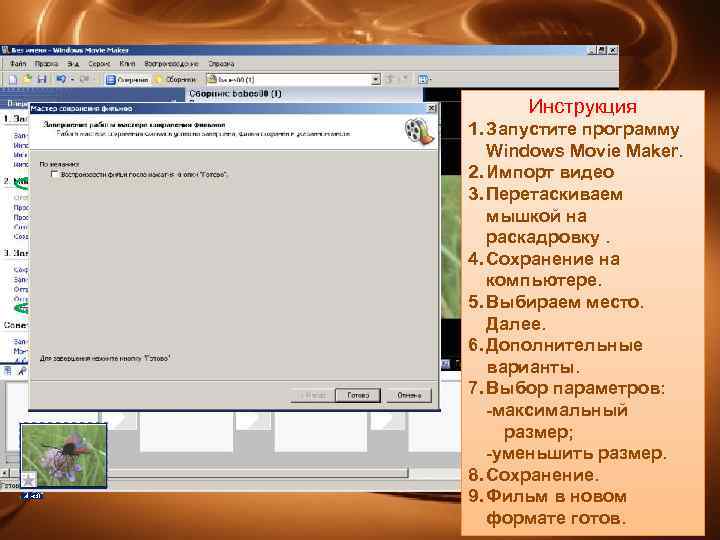The width and height of the screenshot is (720, 540).
Task: Click the star video effect icon on clip
Action: pyautogui.click(x=28, y=480)
